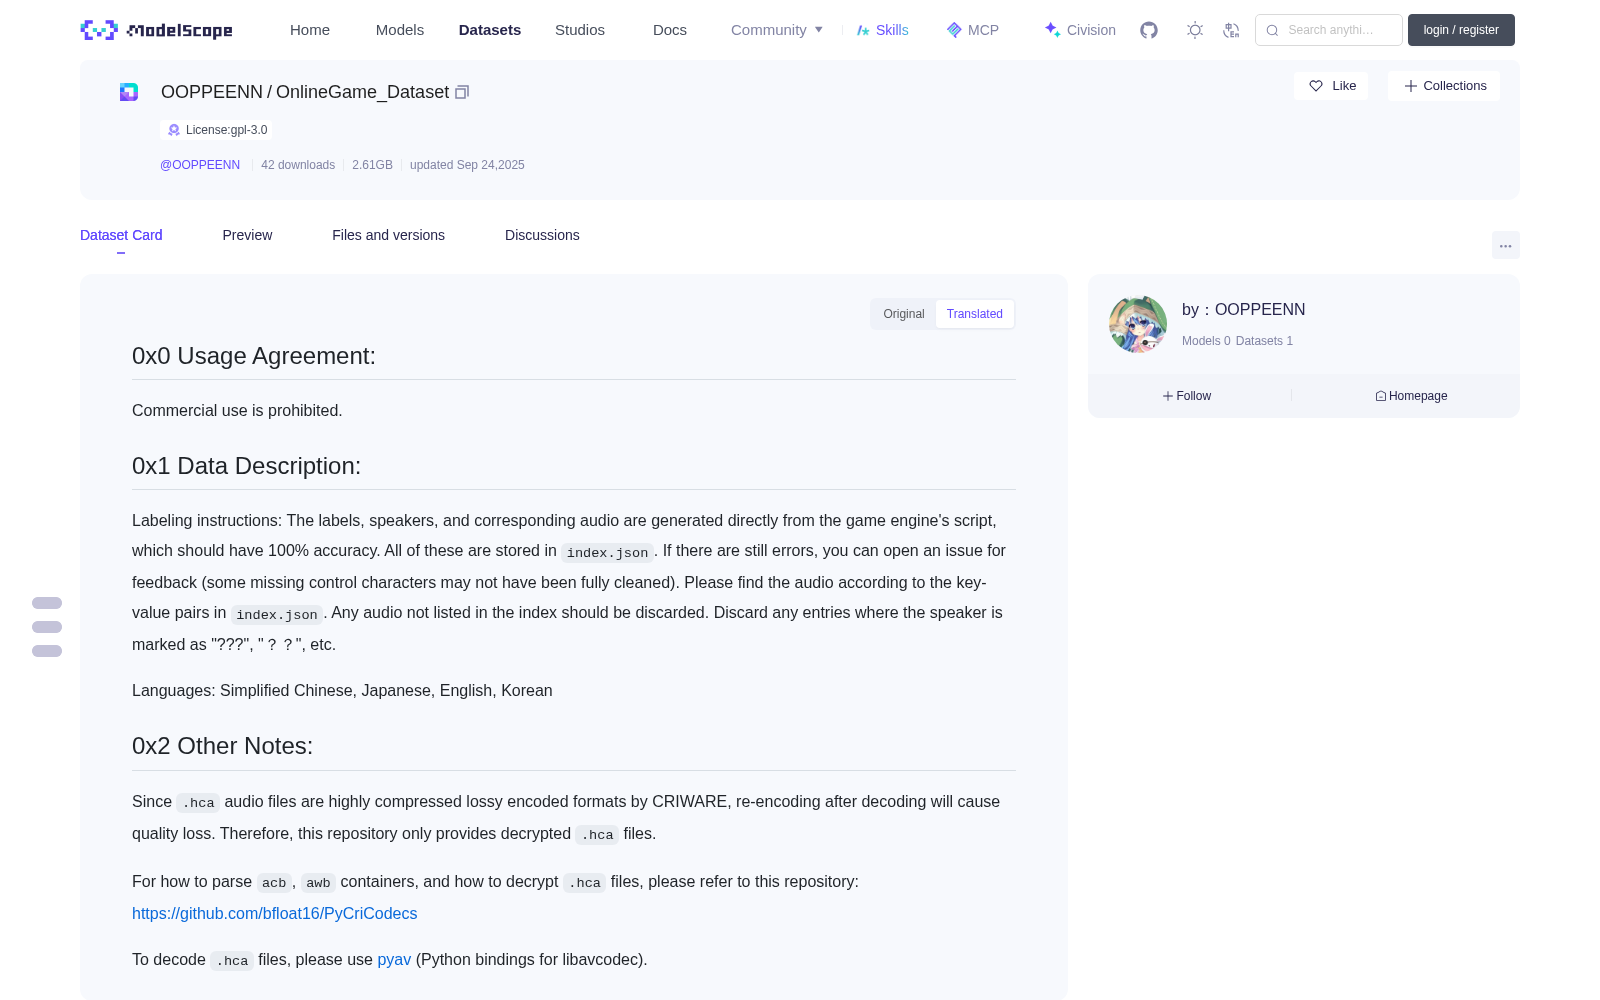Click the 'updated Sep 24,2025' text
Viewport: 1600px width, 1000px height.
coord(467,165)
